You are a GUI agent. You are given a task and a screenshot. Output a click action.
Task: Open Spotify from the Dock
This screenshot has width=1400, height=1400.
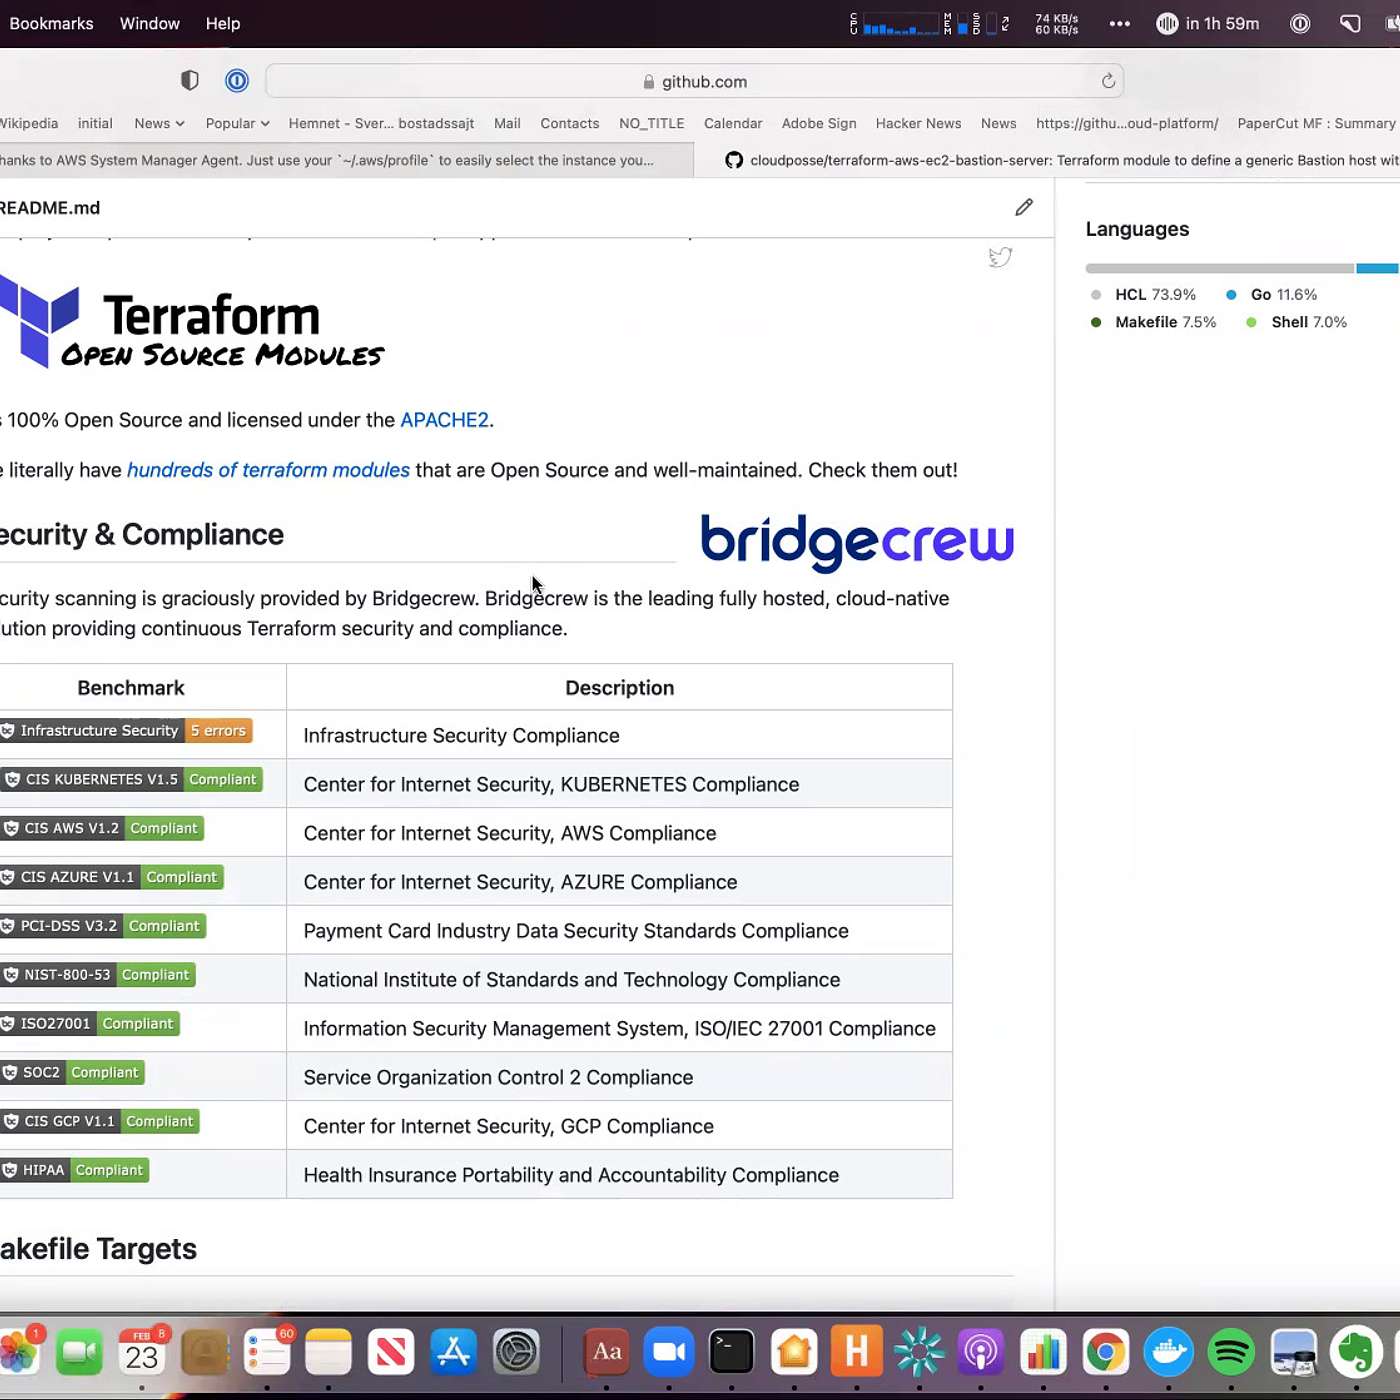click(1231, 1353)
